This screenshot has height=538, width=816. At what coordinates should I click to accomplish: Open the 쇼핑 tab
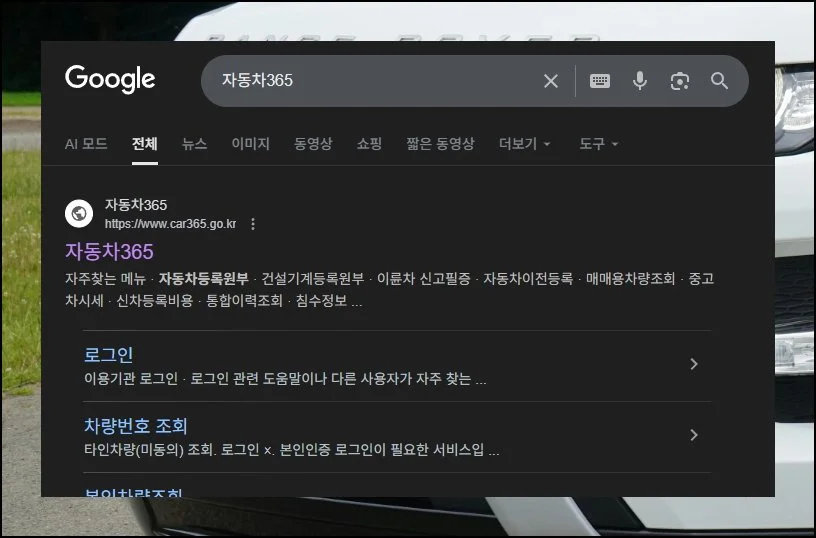[x=369, y=144]
